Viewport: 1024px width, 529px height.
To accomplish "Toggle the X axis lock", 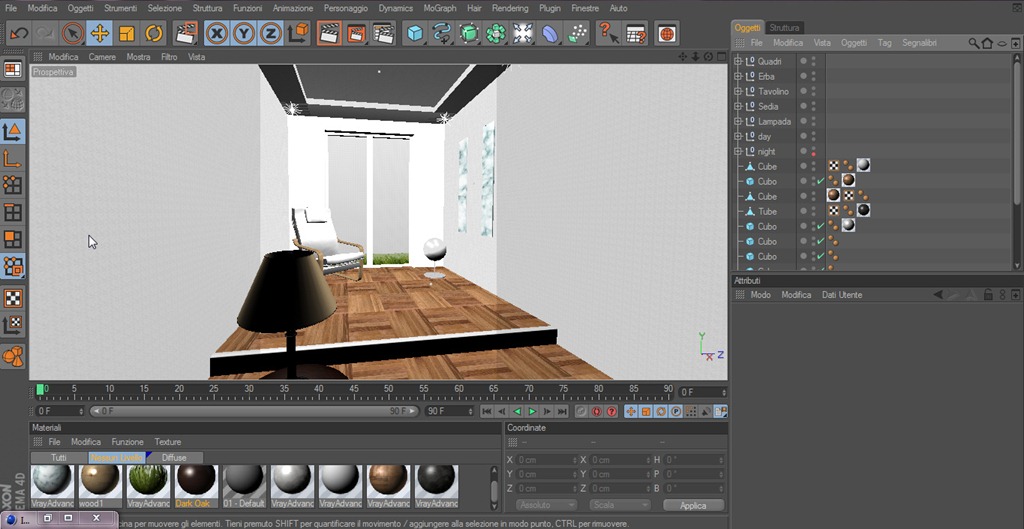I will (217, 33).
